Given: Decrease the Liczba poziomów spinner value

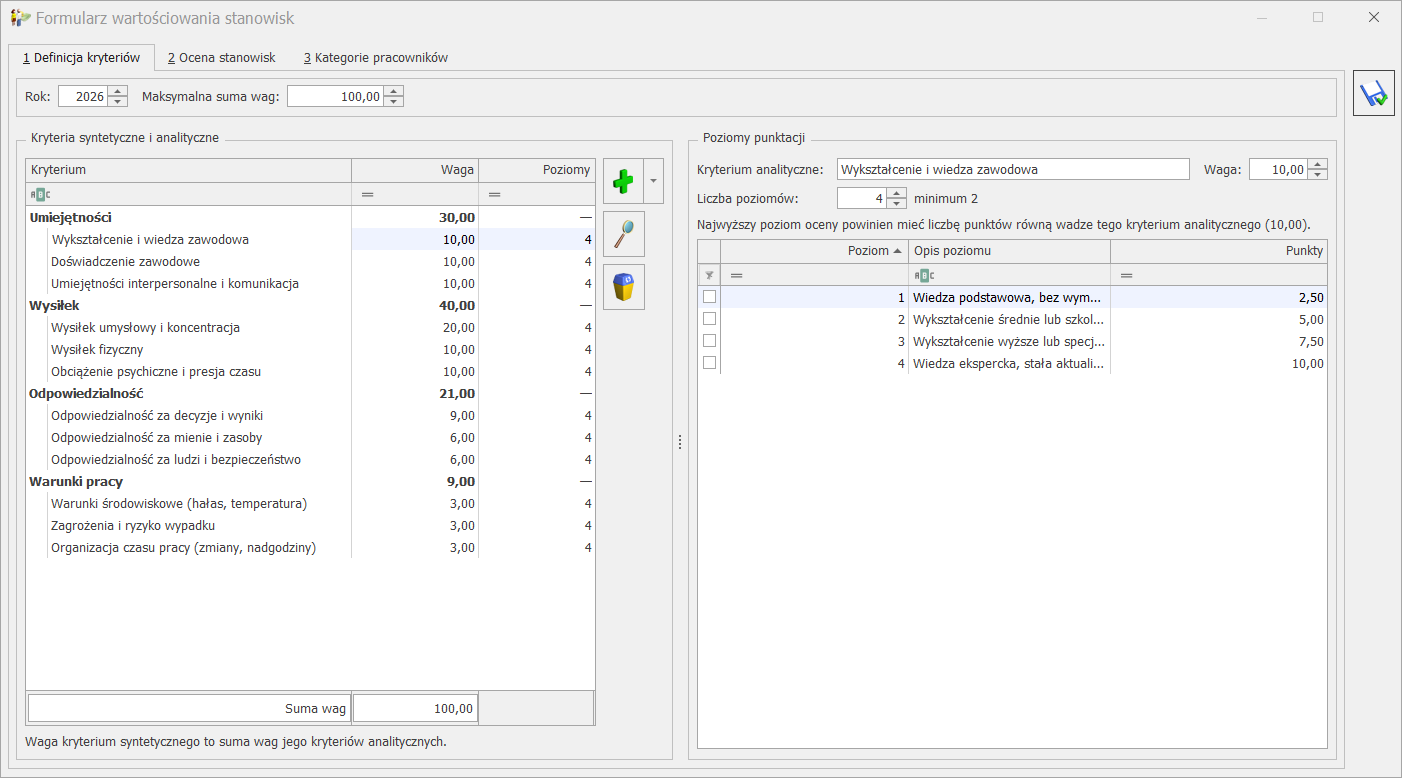Looking at the screenshot, I should (x=896, y=203).
